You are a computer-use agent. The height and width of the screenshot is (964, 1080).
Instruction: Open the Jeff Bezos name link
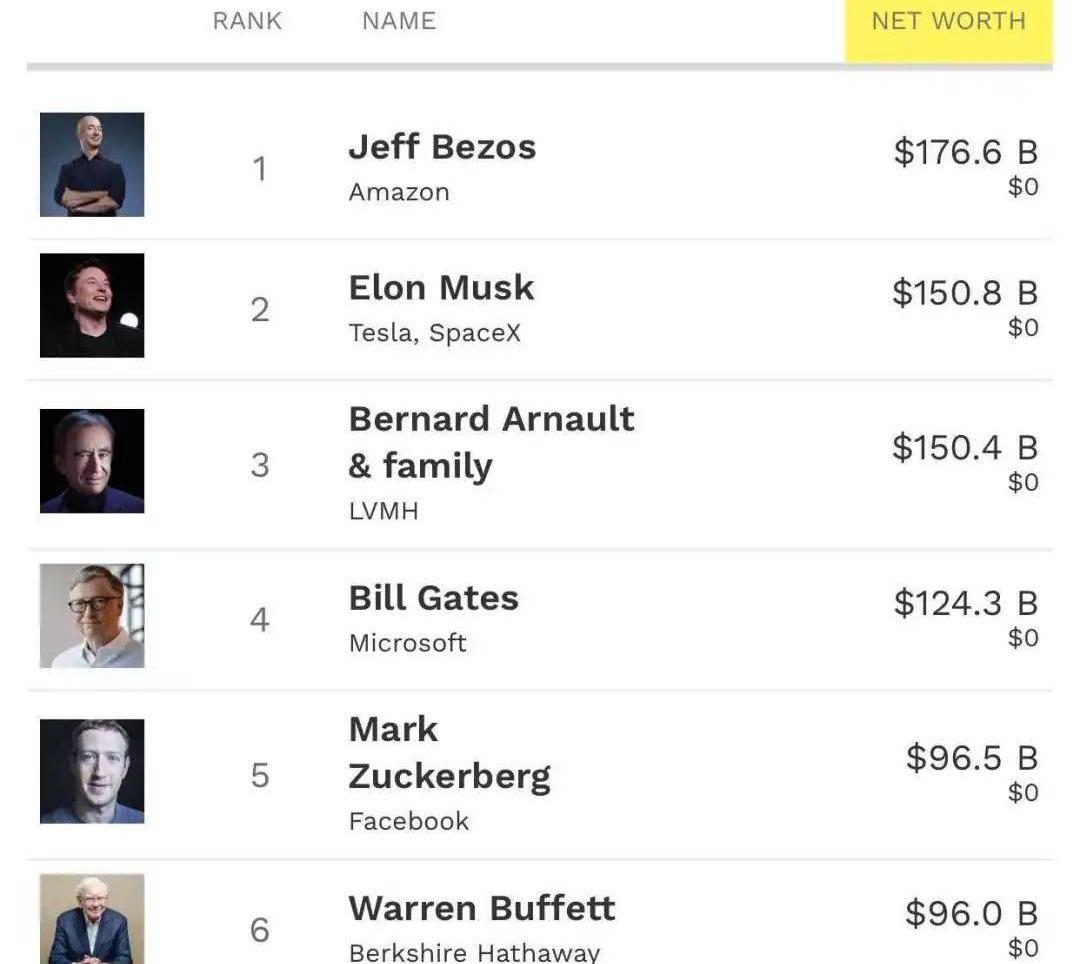pyautogui.click(x=442, y=147)
